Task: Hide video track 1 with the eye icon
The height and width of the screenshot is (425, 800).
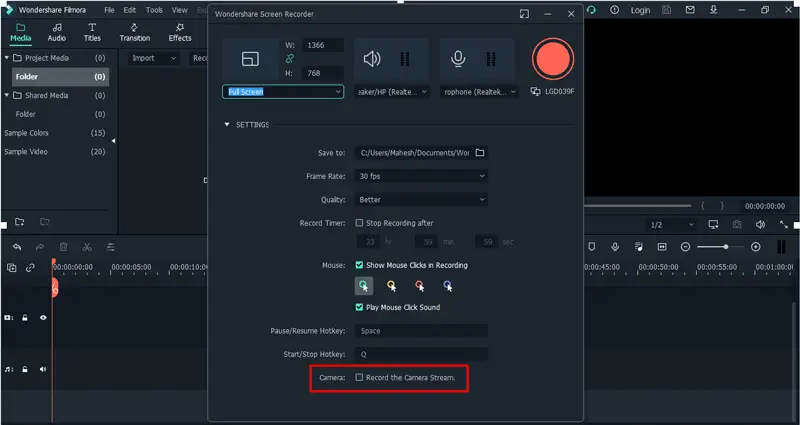Action: [43, 317]
